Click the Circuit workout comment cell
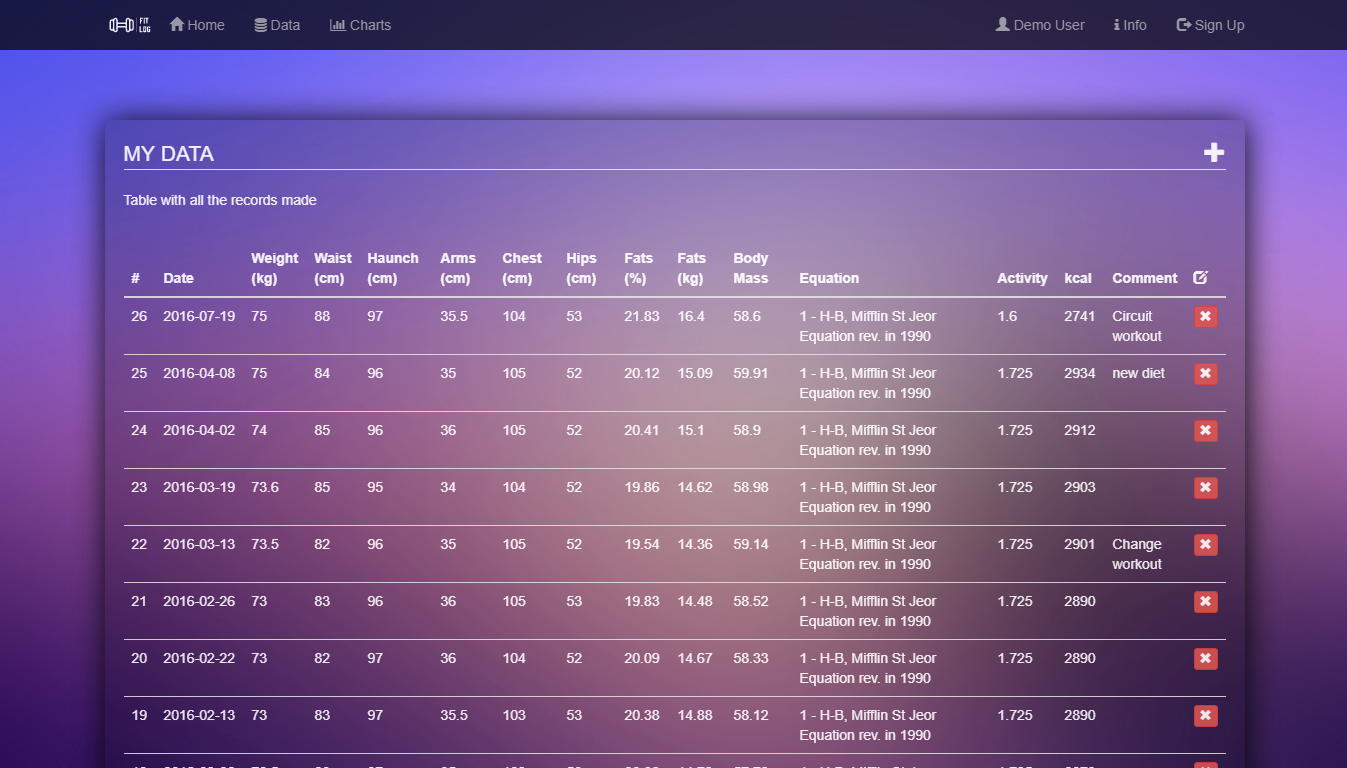The height and width of the screenshot is (768, 1347). click(1137, 326)
